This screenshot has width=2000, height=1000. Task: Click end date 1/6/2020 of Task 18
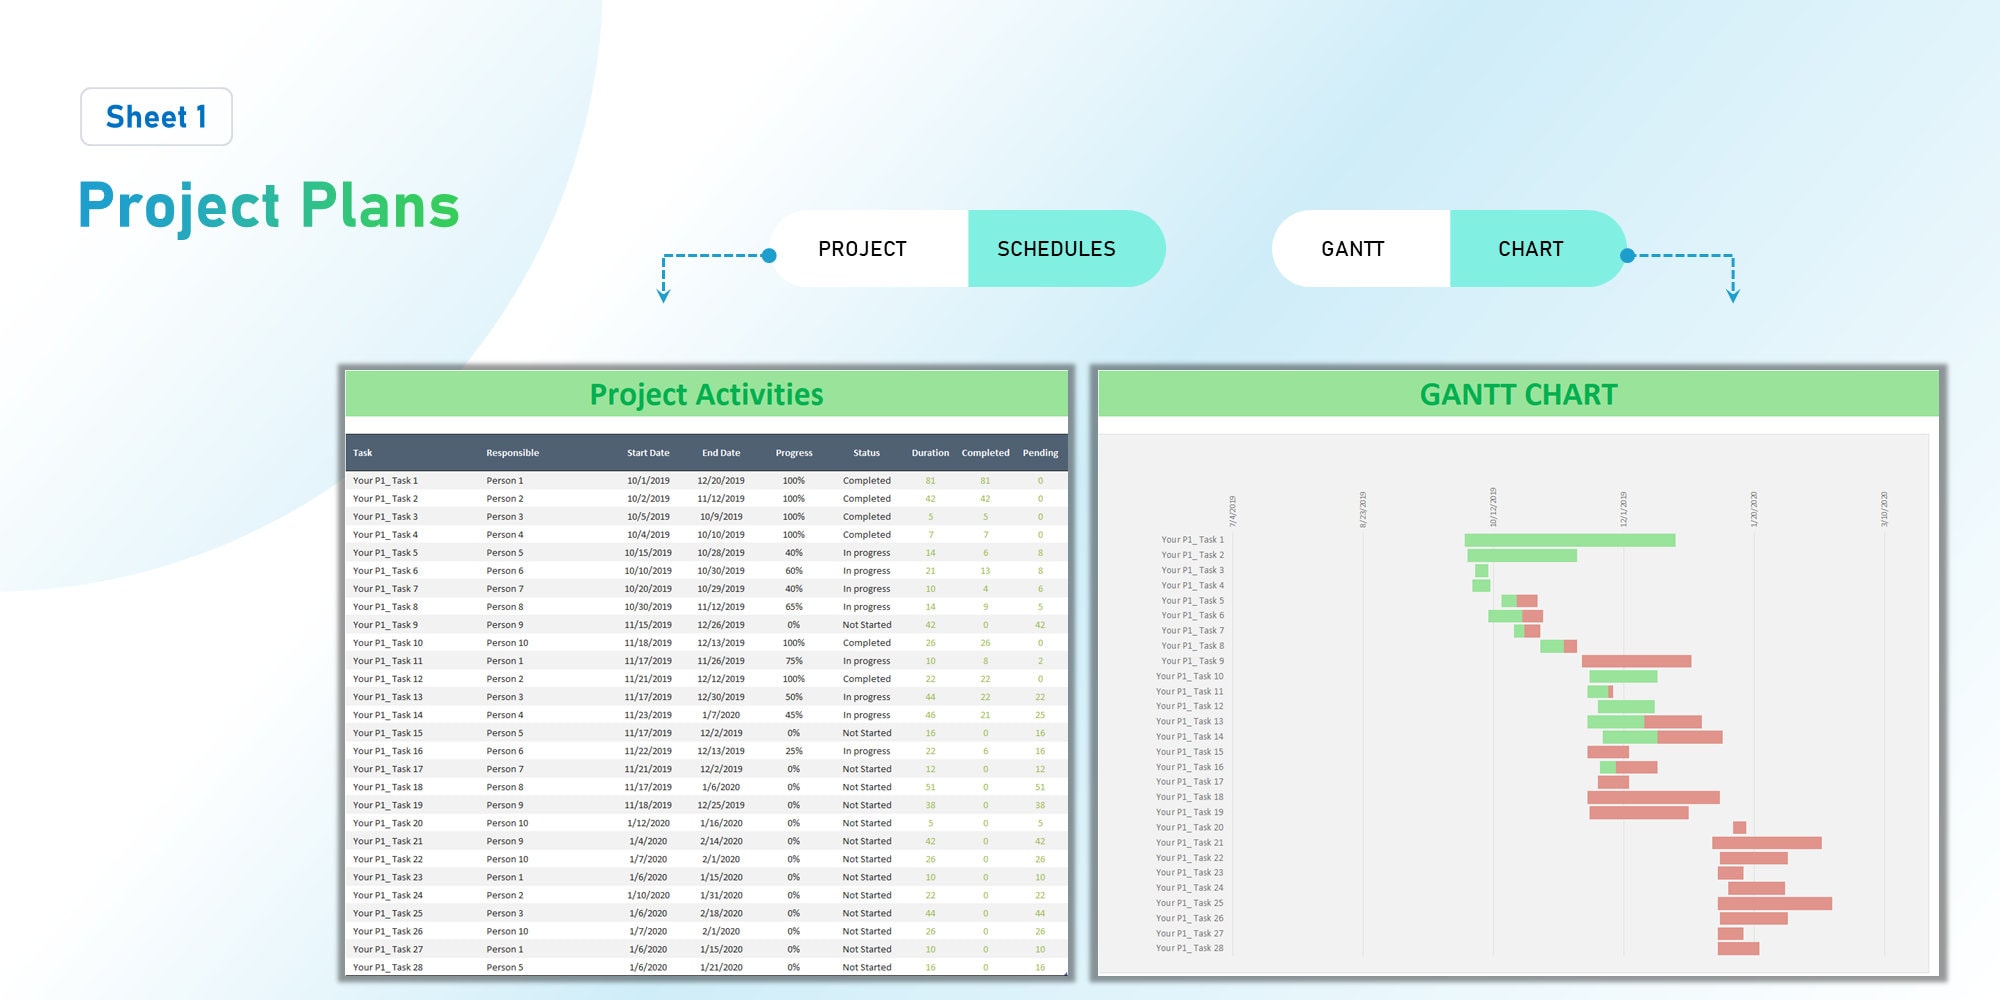[x=721, y=787]
